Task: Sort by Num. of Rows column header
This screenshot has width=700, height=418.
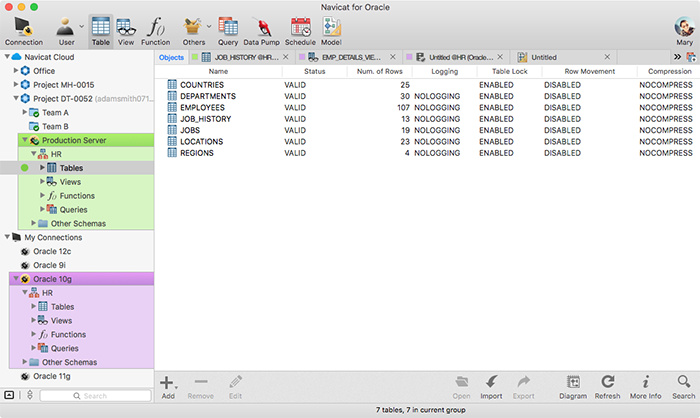Action: 379,71
